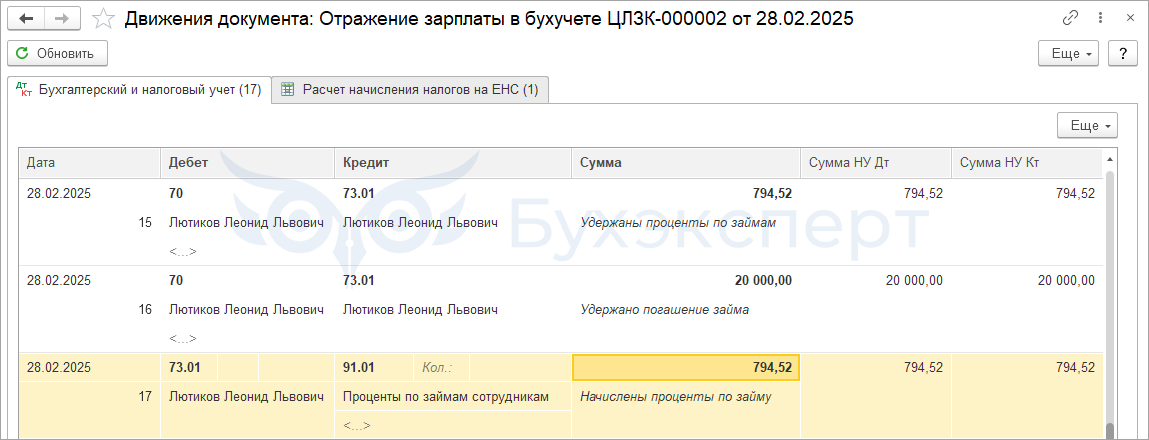Image resolution: width=1149 pixels, height=440 pixels.
Task: Open help with question mark button
Action: [x=1121, y=54]
